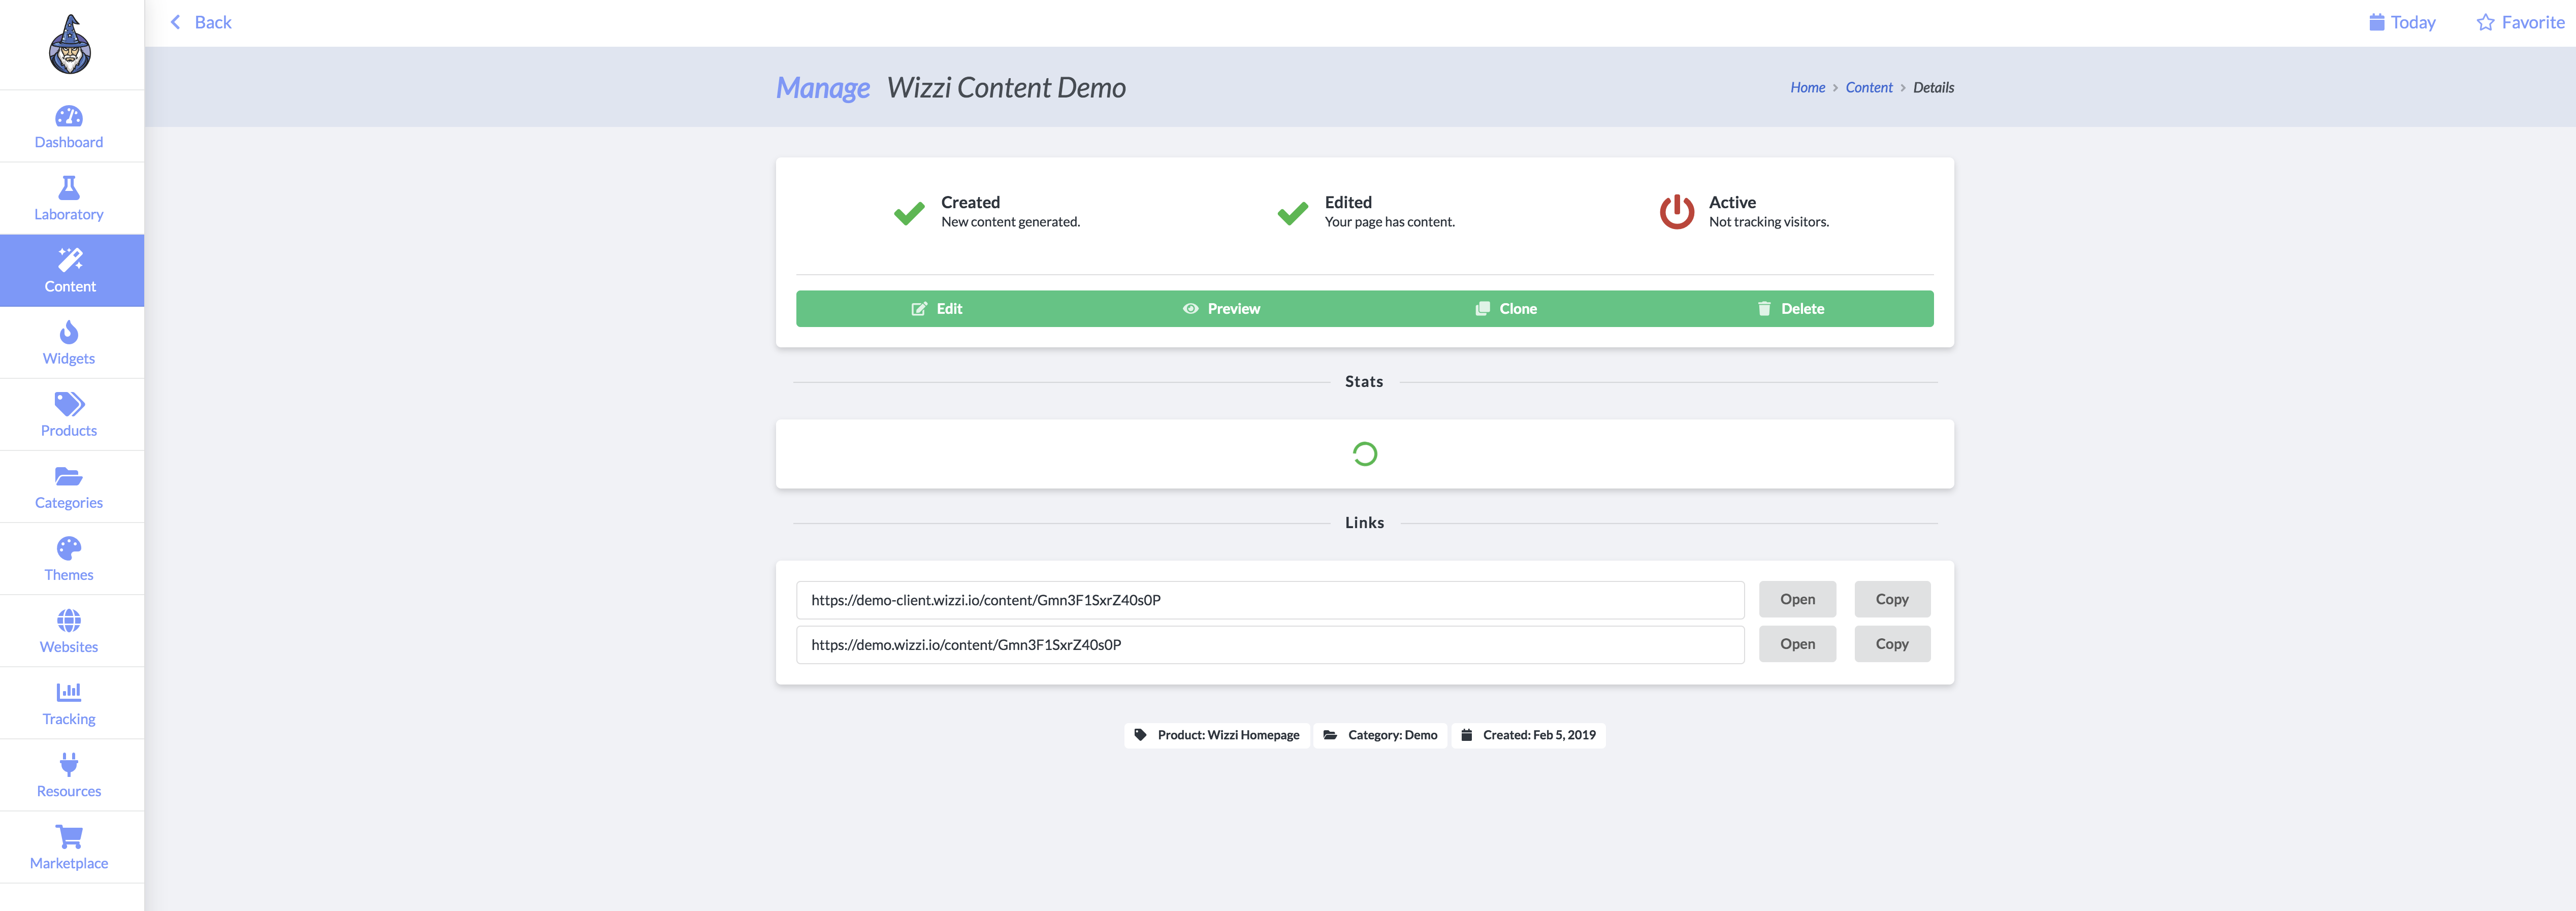Click the Created green checkmark
The width and height of the screenshot is (2576, 911).
(909, 213)
